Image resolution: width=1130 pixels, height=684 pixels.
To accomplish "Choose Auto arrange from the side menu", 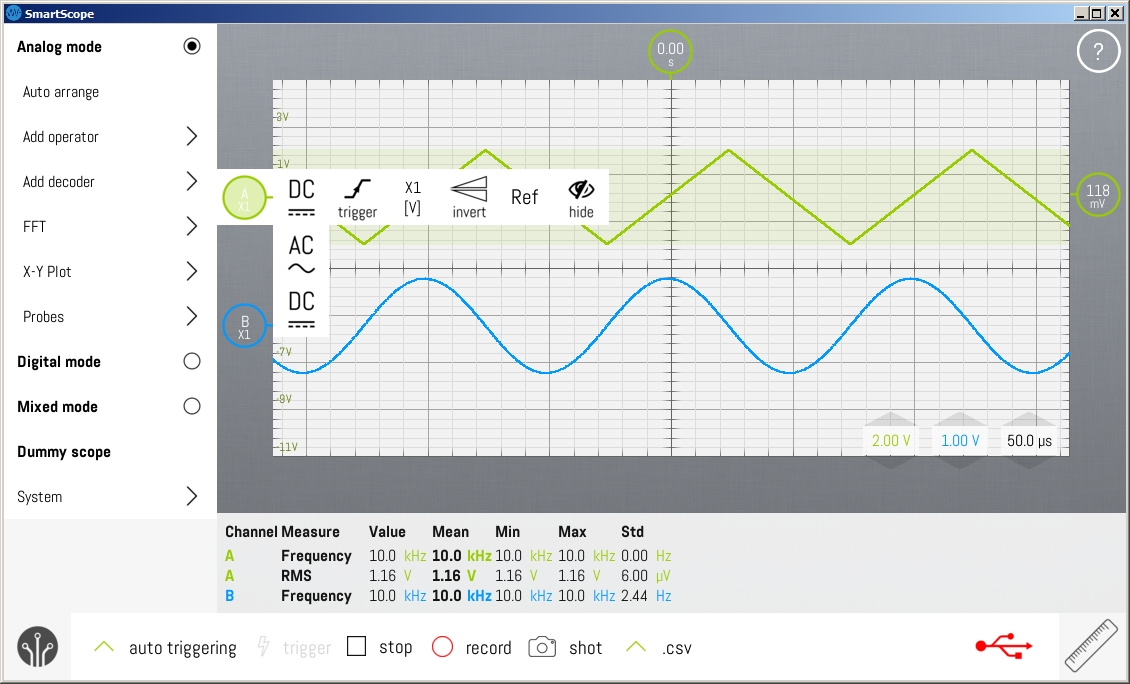I will [x=61, y=92].
